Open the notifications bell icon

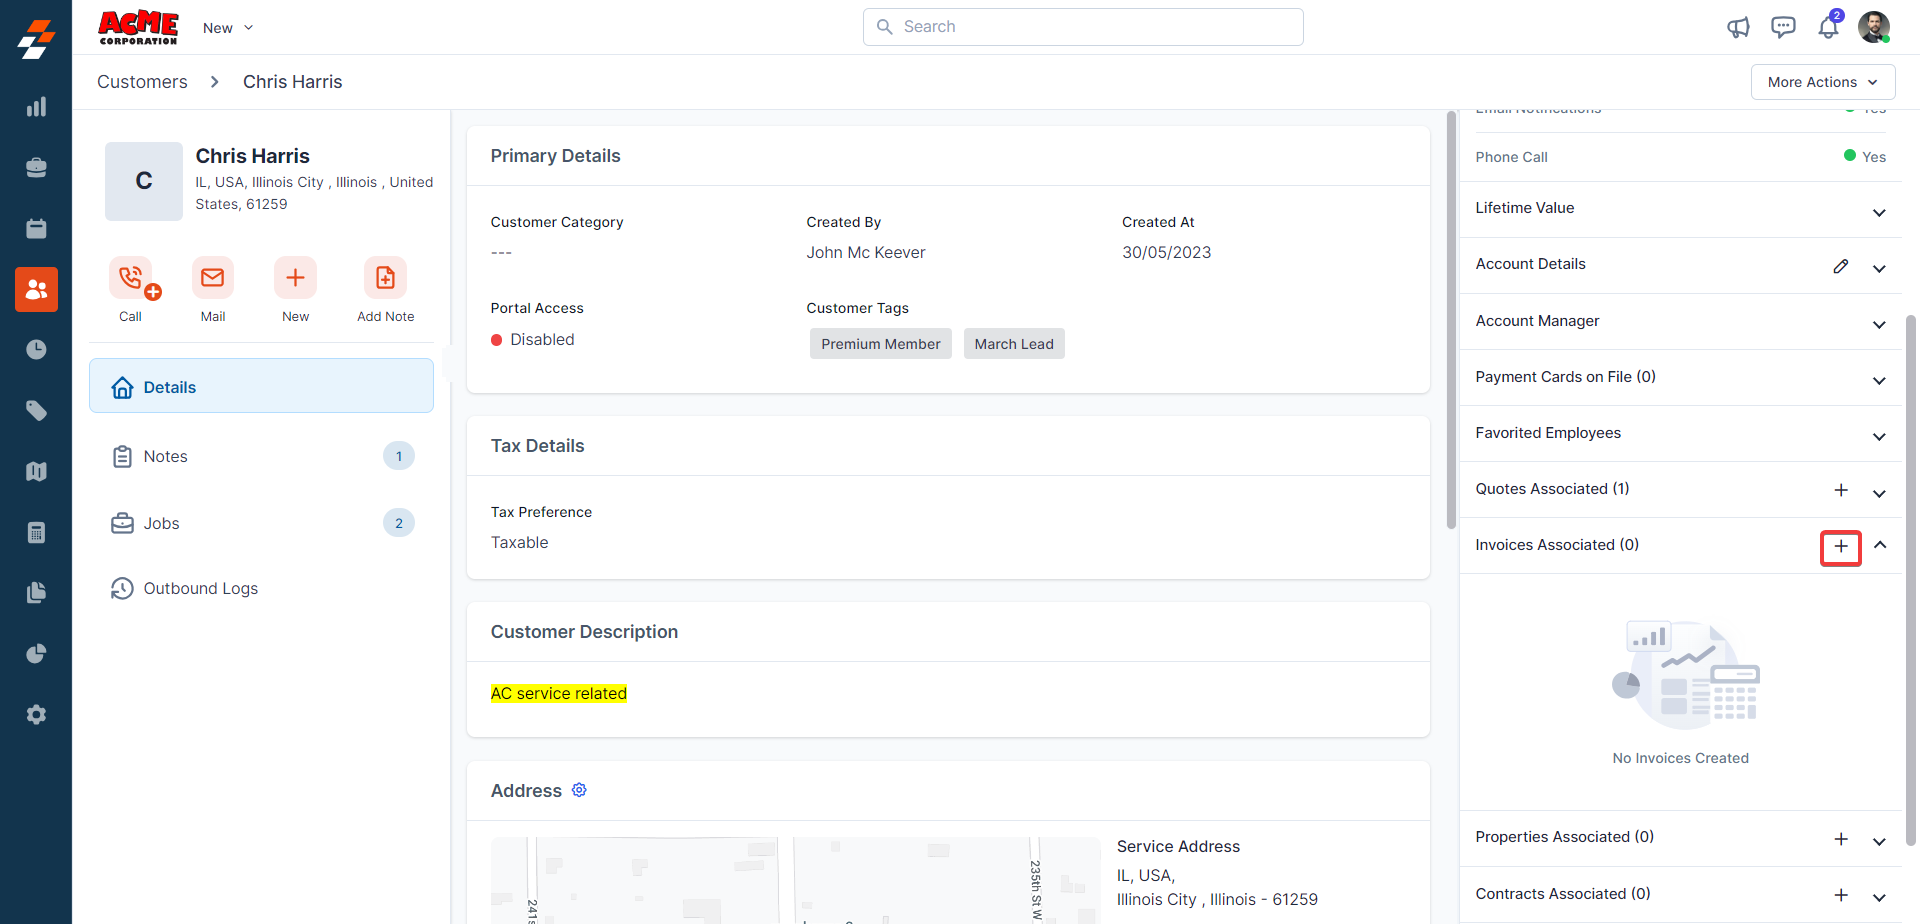click(x=1828, y=27)
